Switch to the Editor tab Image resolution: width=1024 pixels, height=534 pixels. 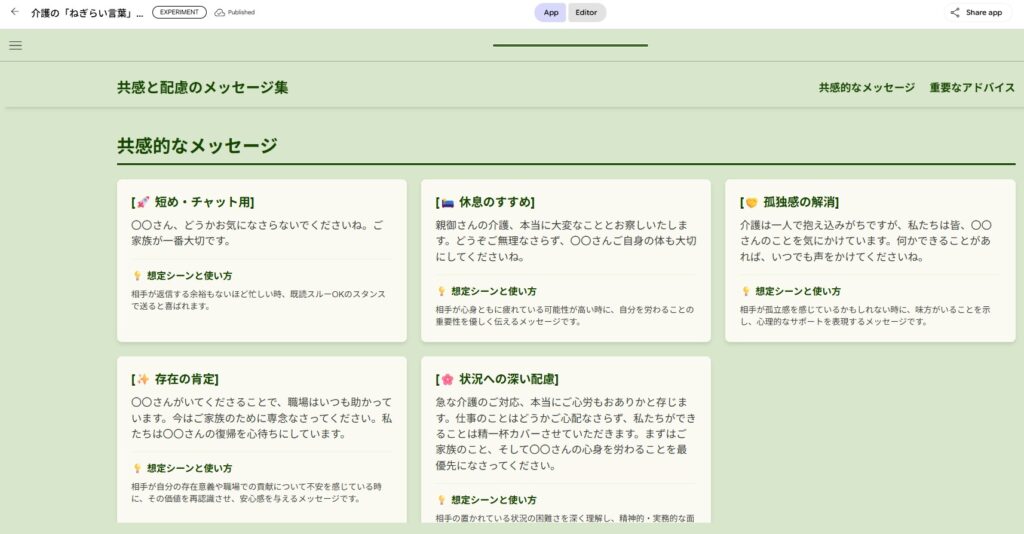click(x=587, y=13)
